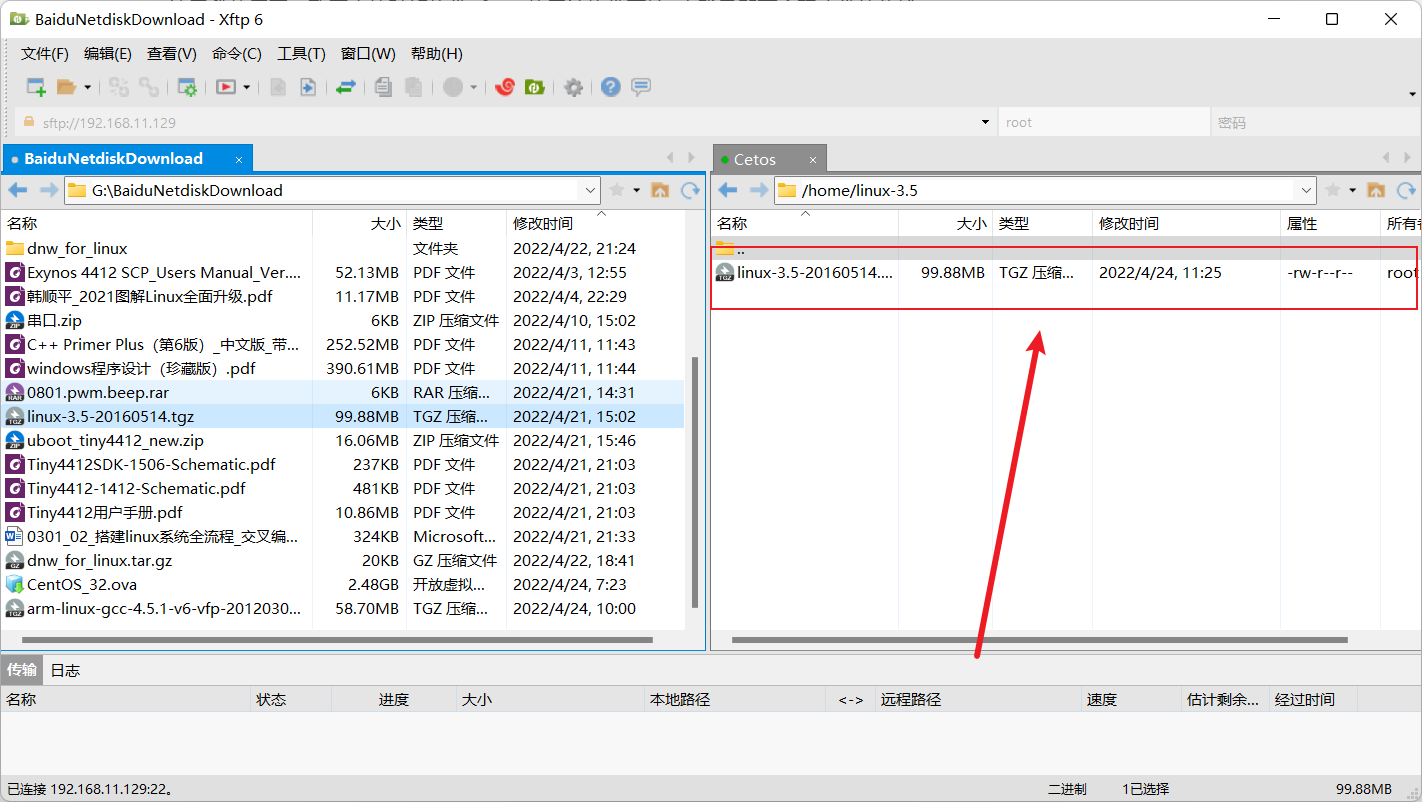The width and height of the screenshot is (1422, 802).
Task: Expand the dropdown next to the globe icon
Action: click(474, 87)
